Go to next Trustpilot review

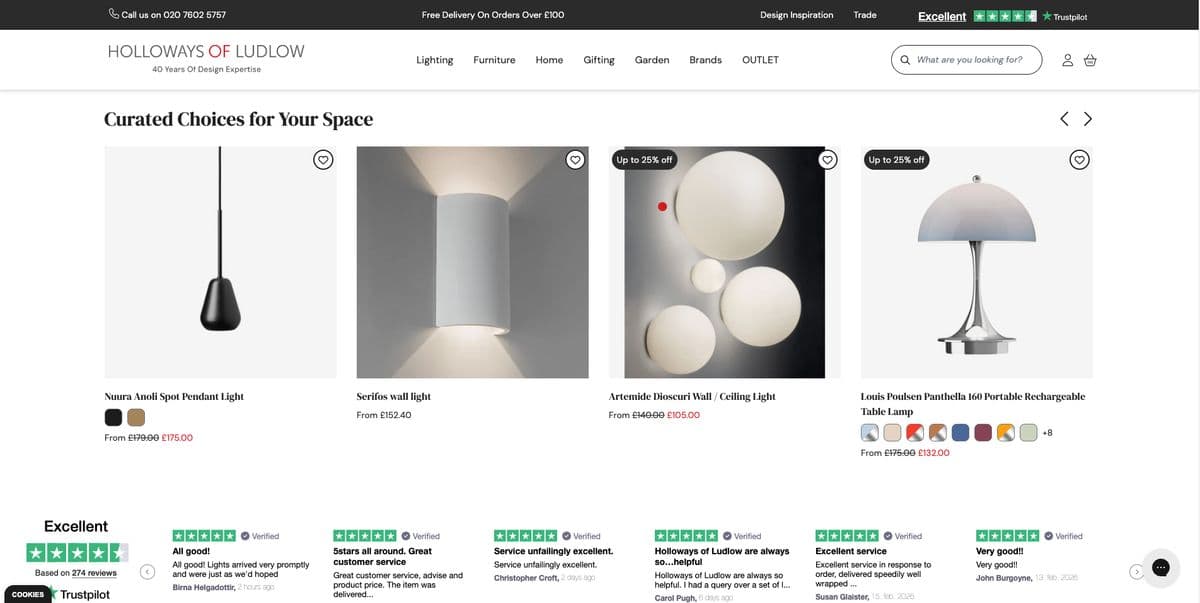tap(1136, 572)
